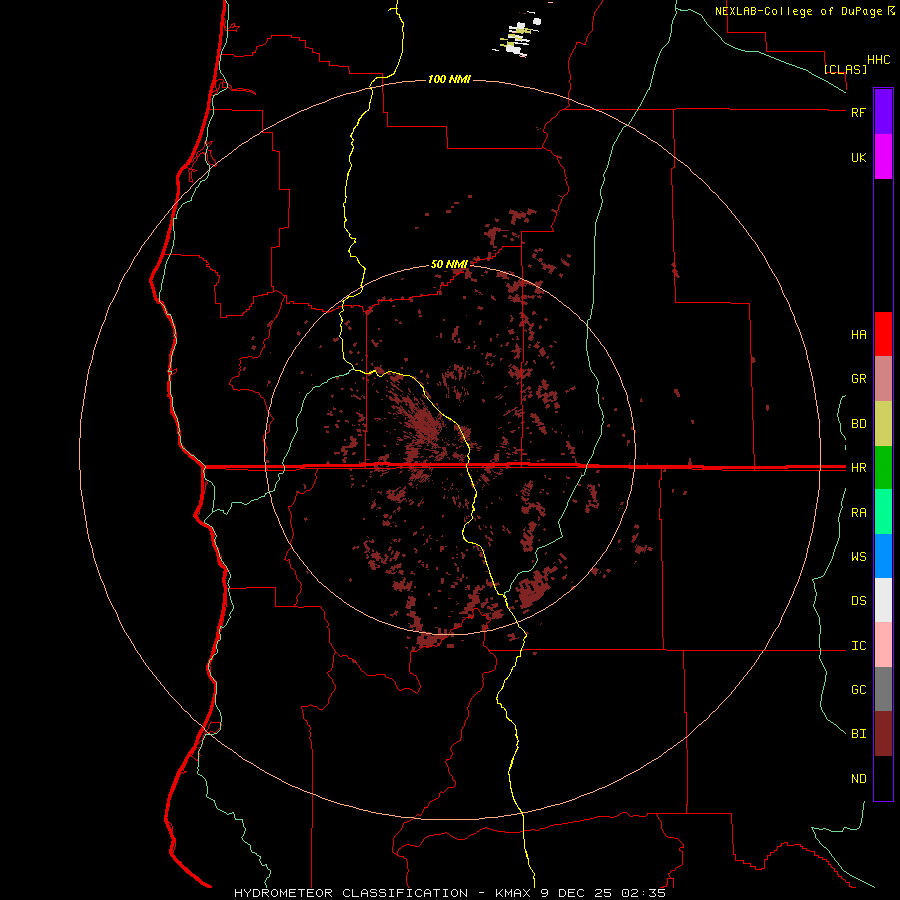Click the white echo cluster at top
Viewport: 900px width, 900px height.
pyautogui.click(x=519, y=36)
